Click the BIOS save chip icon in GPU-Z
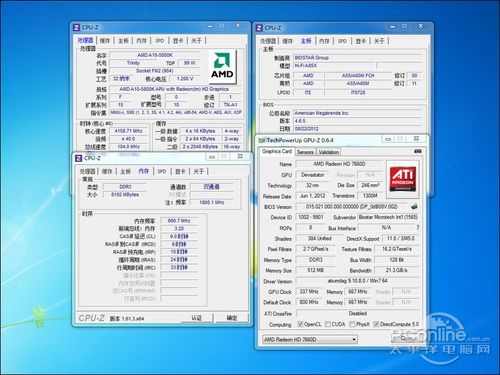Viewport: 500px width, 375px height. pyautogui.click(x=414, y=207)
